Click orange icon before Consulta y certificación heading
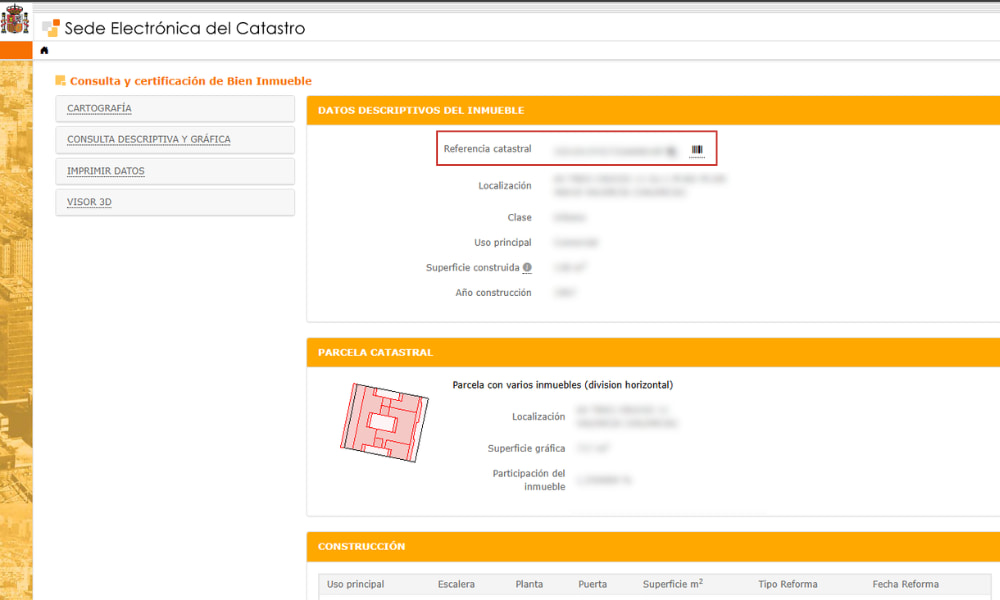This screenshot has height=600, width=1000. pos(61,81)
